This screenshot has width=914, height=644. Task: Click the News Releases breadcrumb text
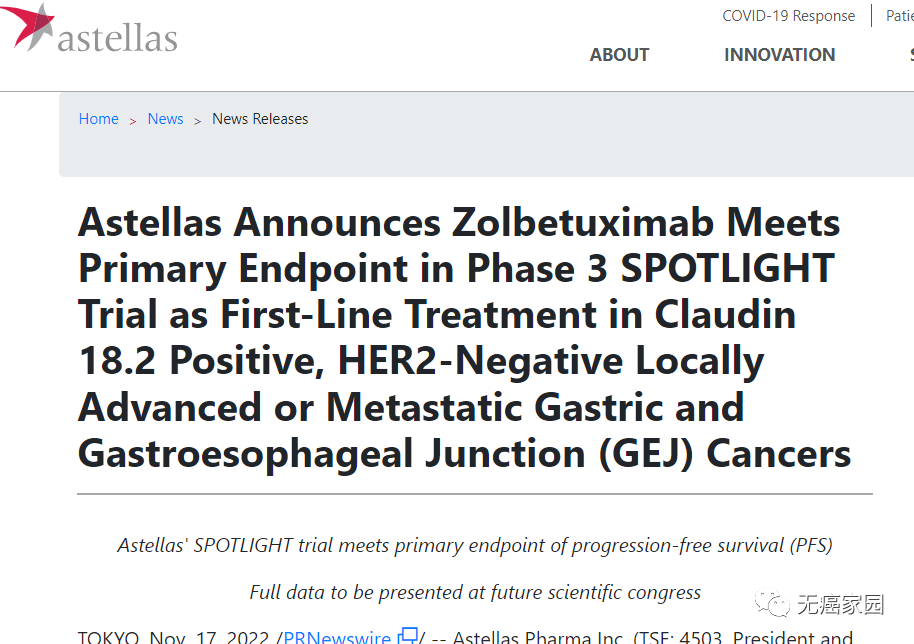pos(260,119)
